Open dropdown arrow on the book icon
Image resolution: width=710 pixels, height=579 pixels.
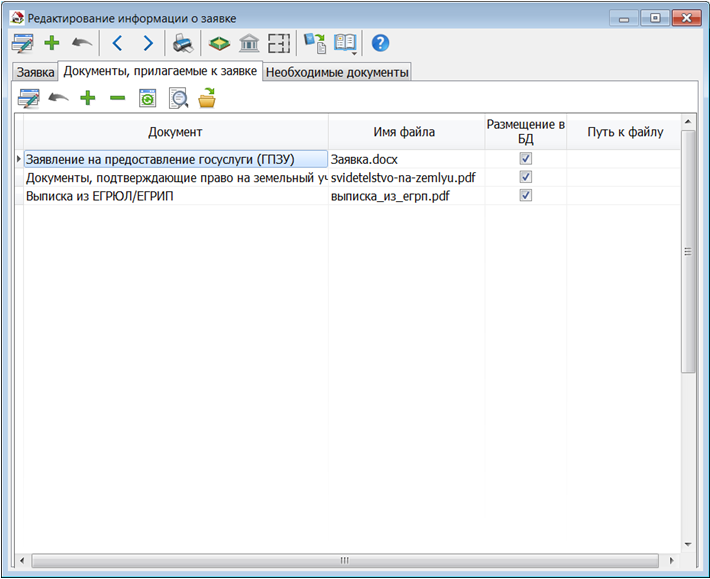(x=354, y=51)
